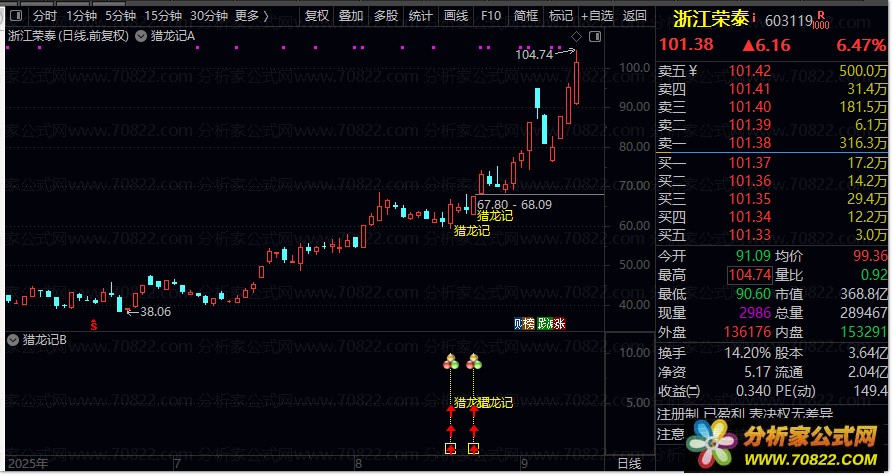
Task: Click the 收益(二) value 0.340
Action: [x=753, y=391]
